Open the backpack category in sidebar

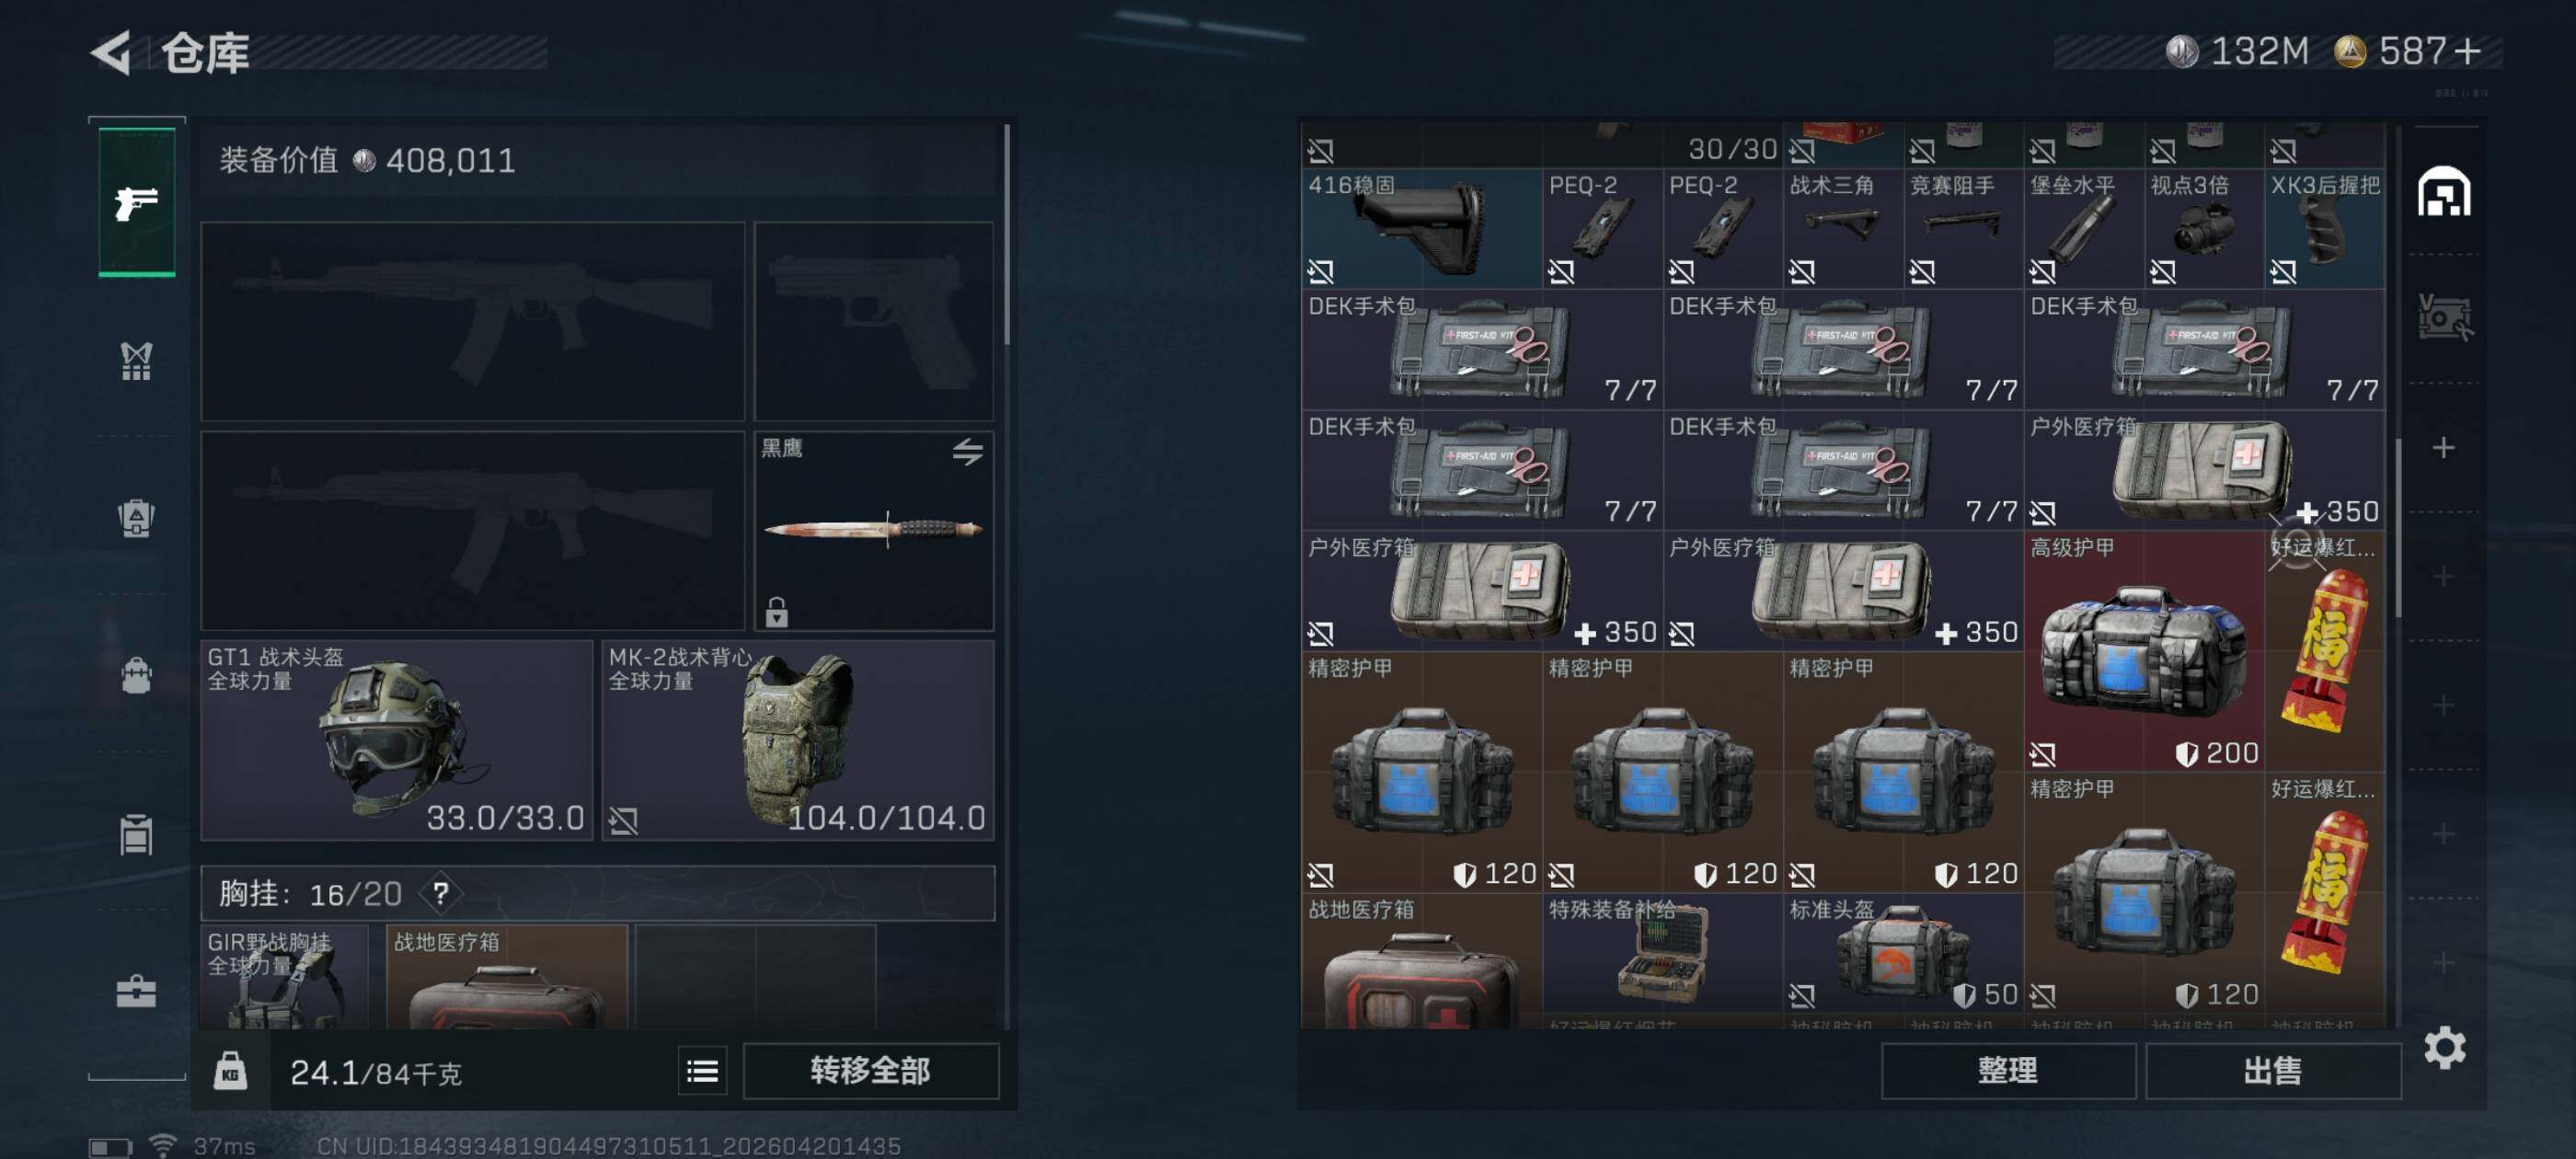point(137,675)
